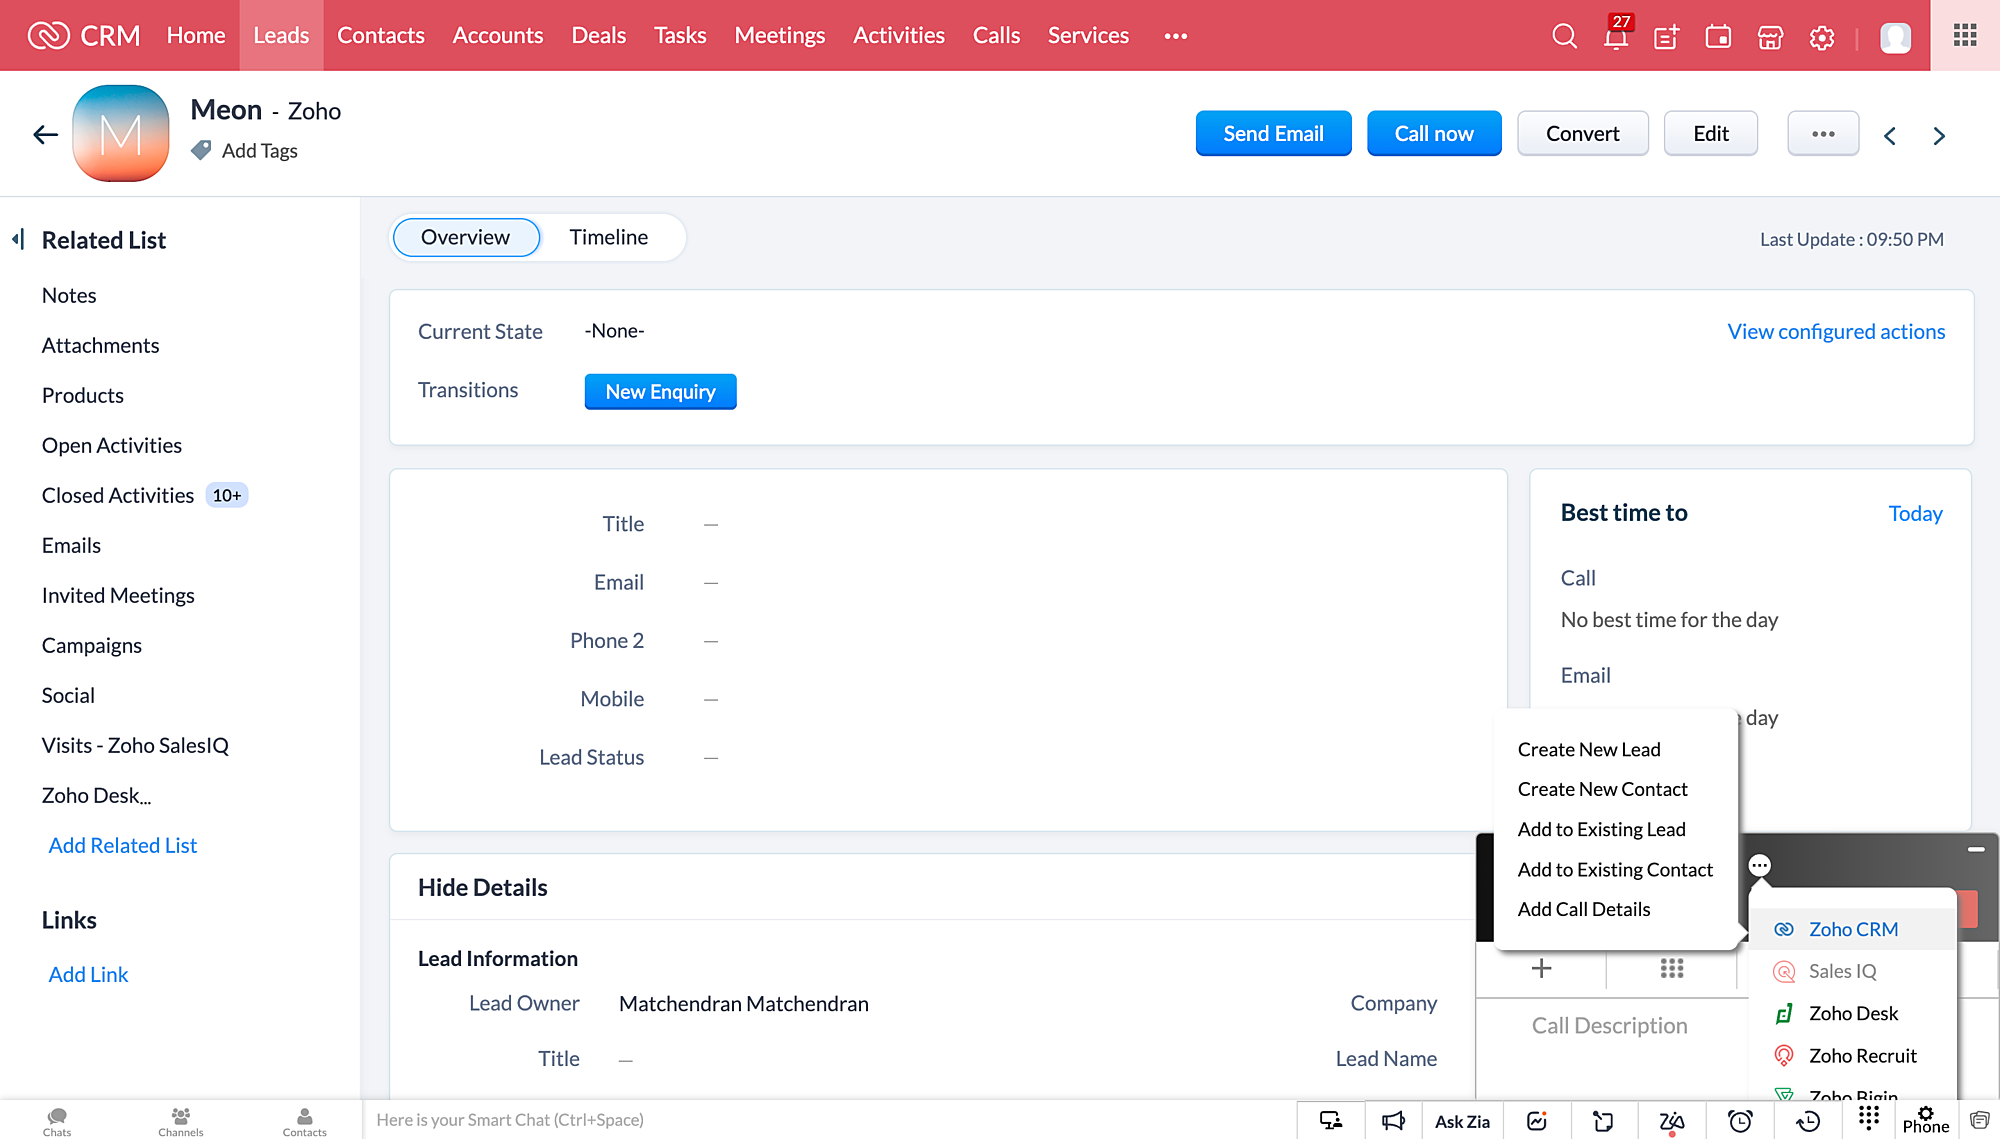This screenshot has height=1139, width=2000.
Task: Click the Edit button
Action: click(1710, 133)
